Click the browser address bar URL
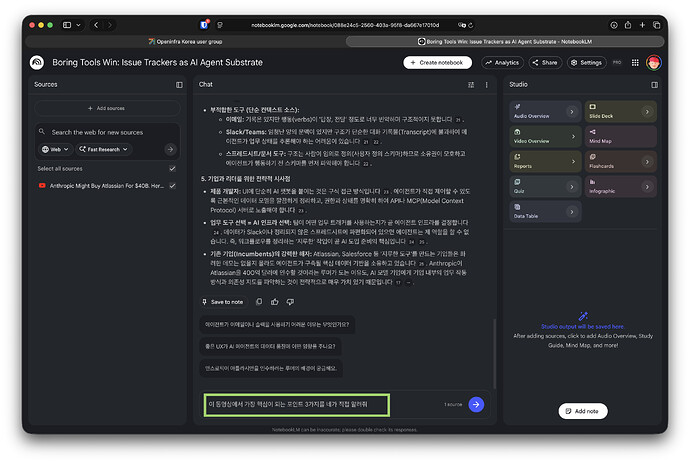Screen dimensions: 690x462 click(345, 25)
